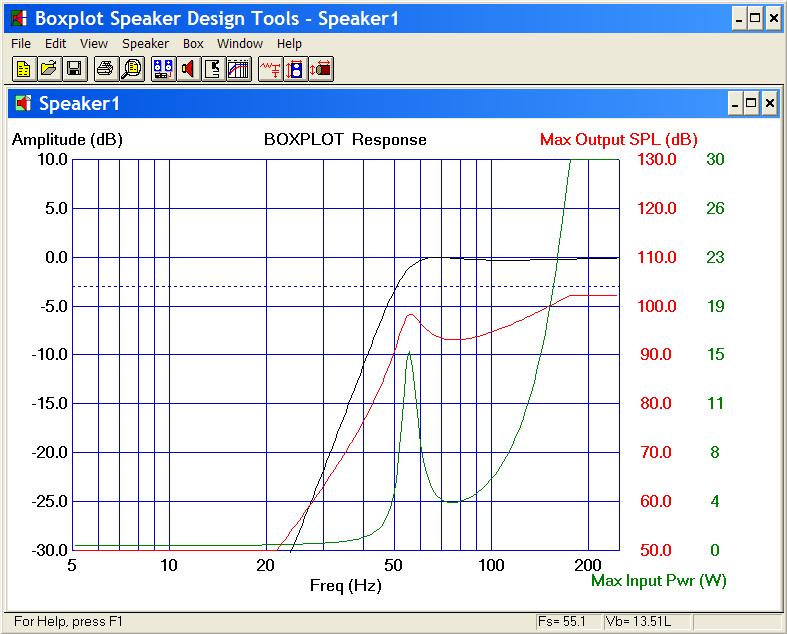Screen dimensions: 787x634
Task: Click the 'Freq (Hz)' axis label
Action: 346,585
